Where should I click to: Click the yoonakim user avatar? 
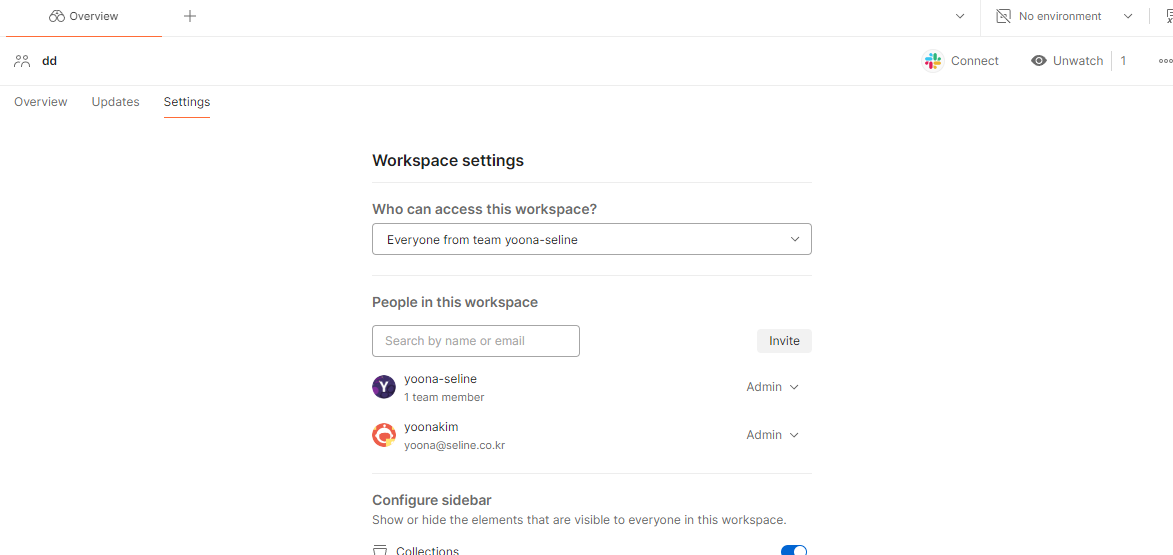384,435
